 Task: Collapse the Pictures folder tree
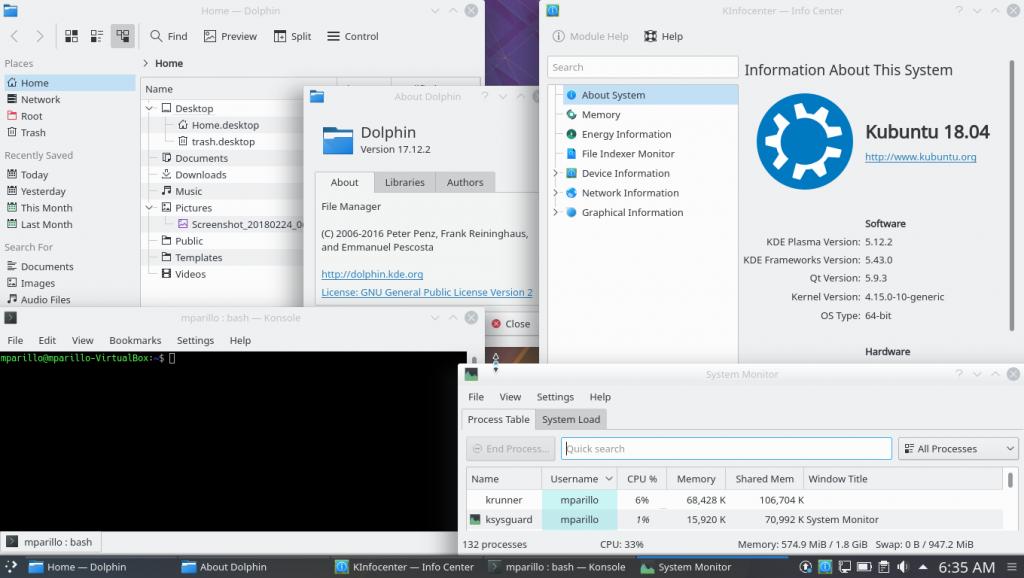pyautogui.click(x=150, y=208)
